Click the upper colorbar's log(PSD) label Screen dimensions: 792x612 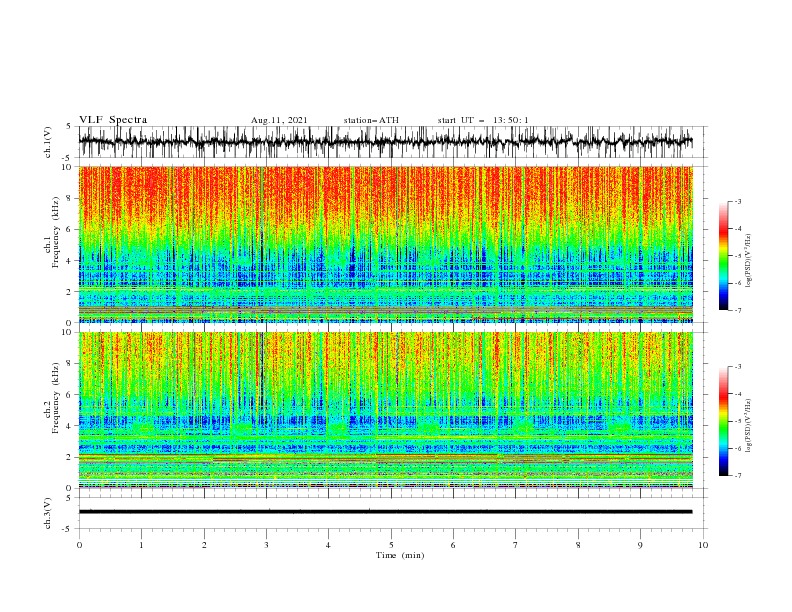point(749,261)
